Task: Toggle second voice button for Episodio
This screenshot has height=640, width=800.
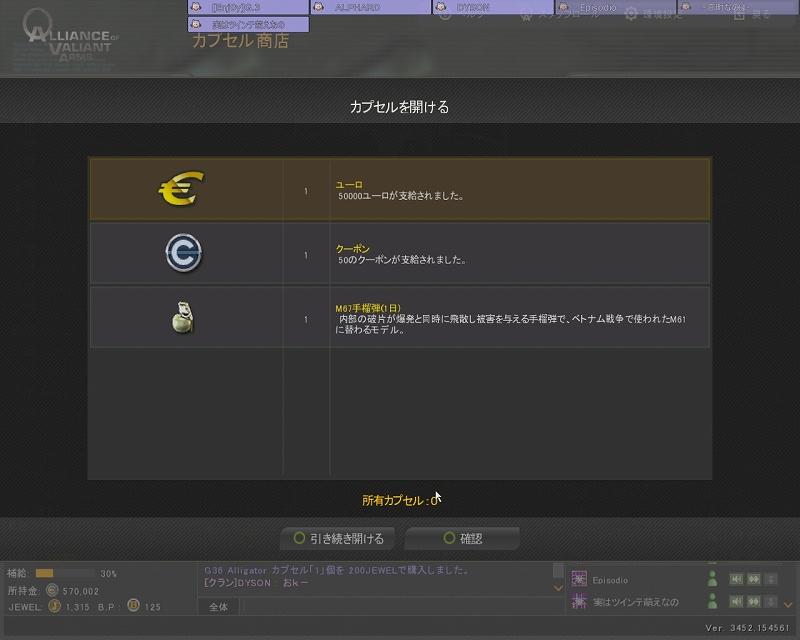Action: click(x=754, y=579)
